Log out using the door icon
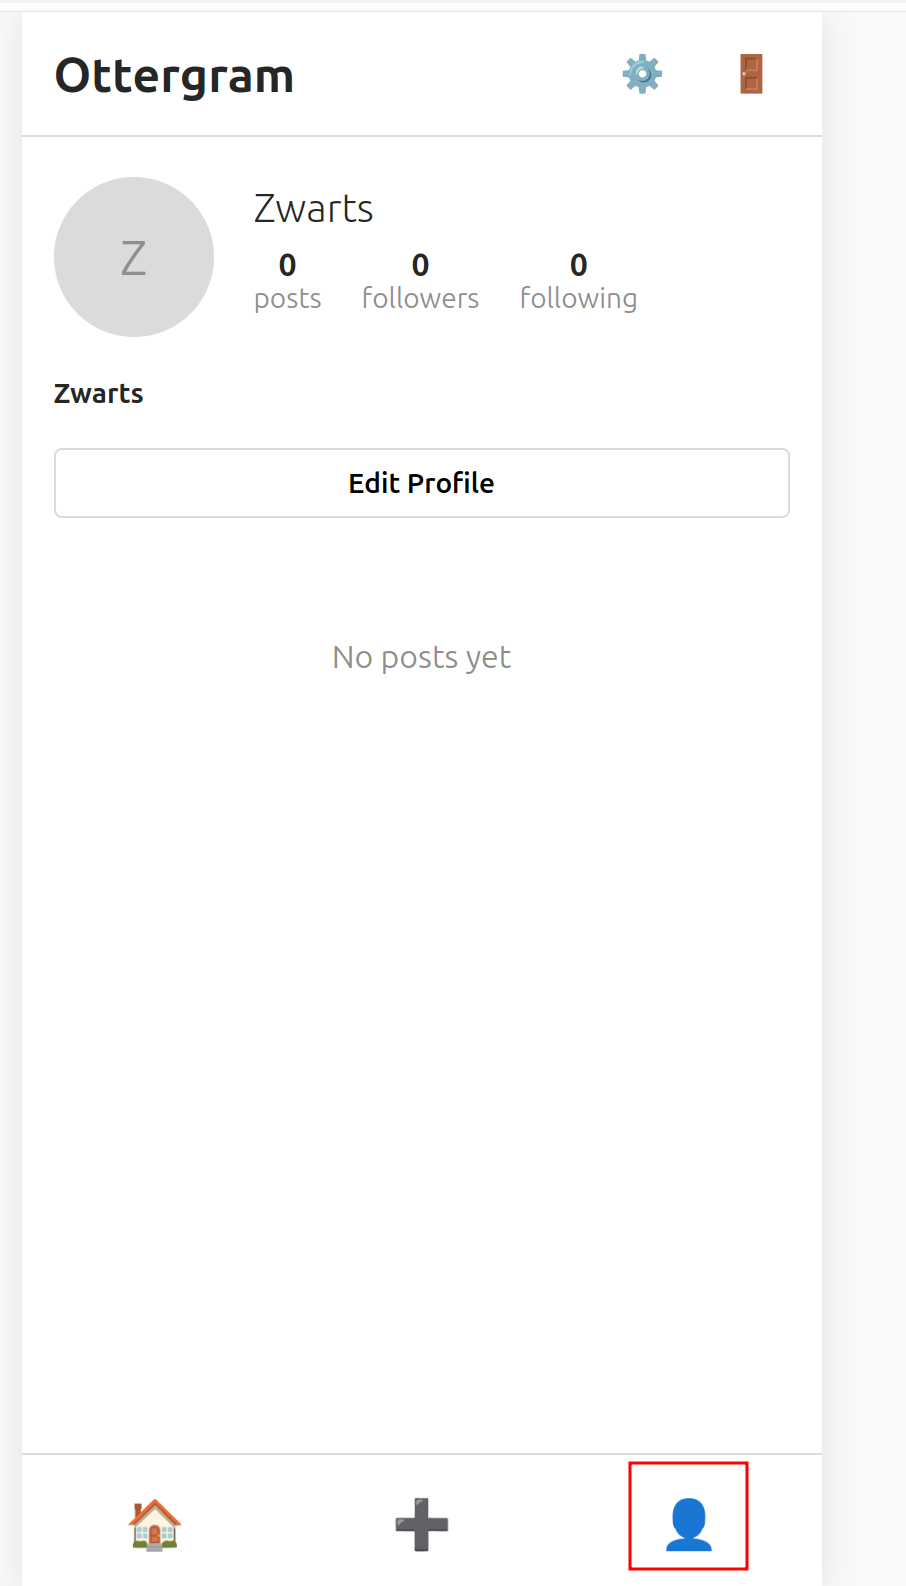 point(751,75)
